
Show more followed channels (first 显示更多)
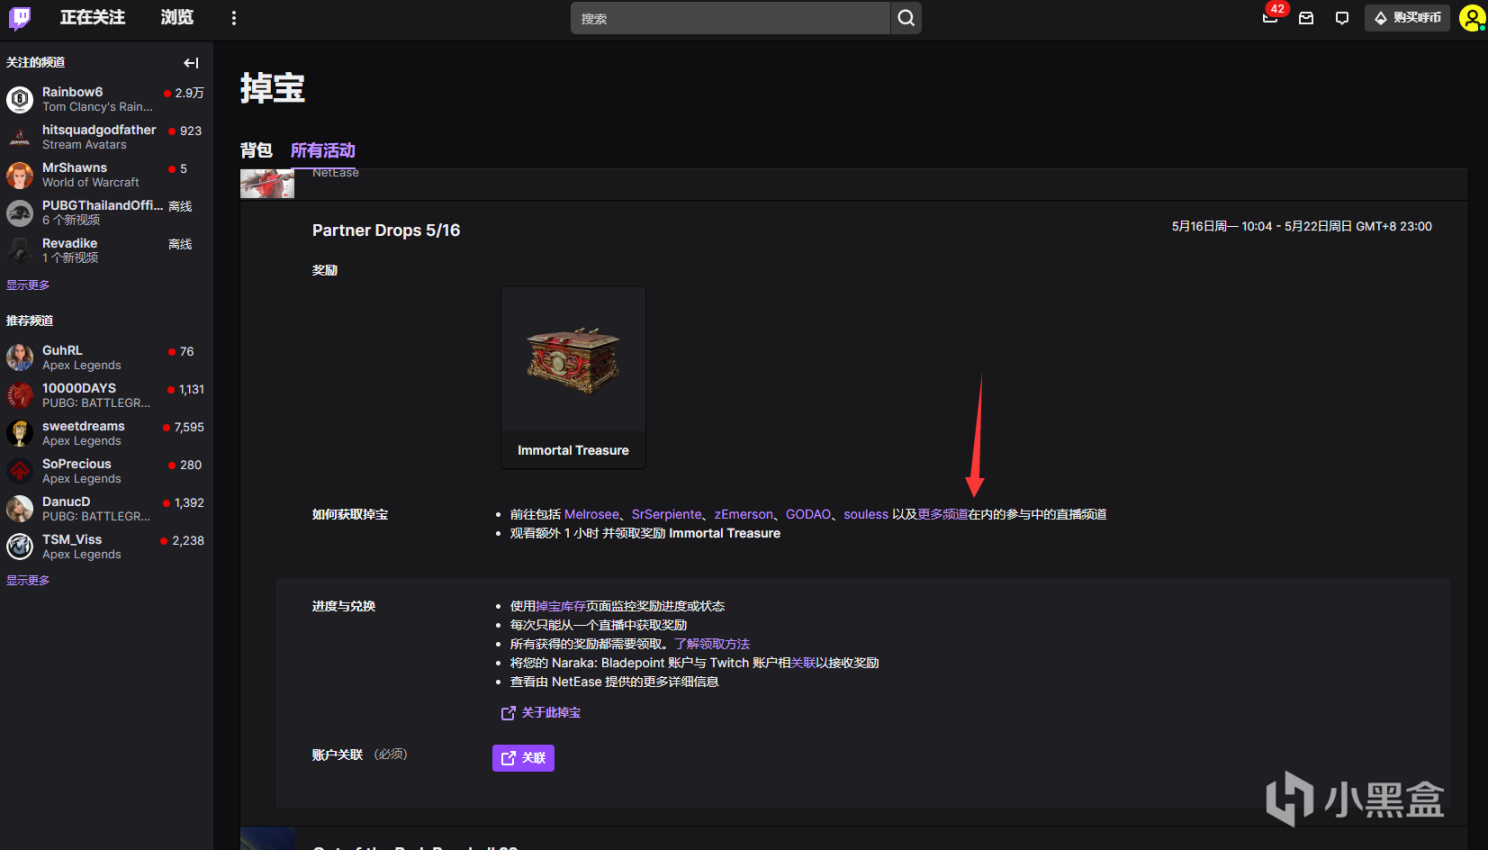(28, 285)
